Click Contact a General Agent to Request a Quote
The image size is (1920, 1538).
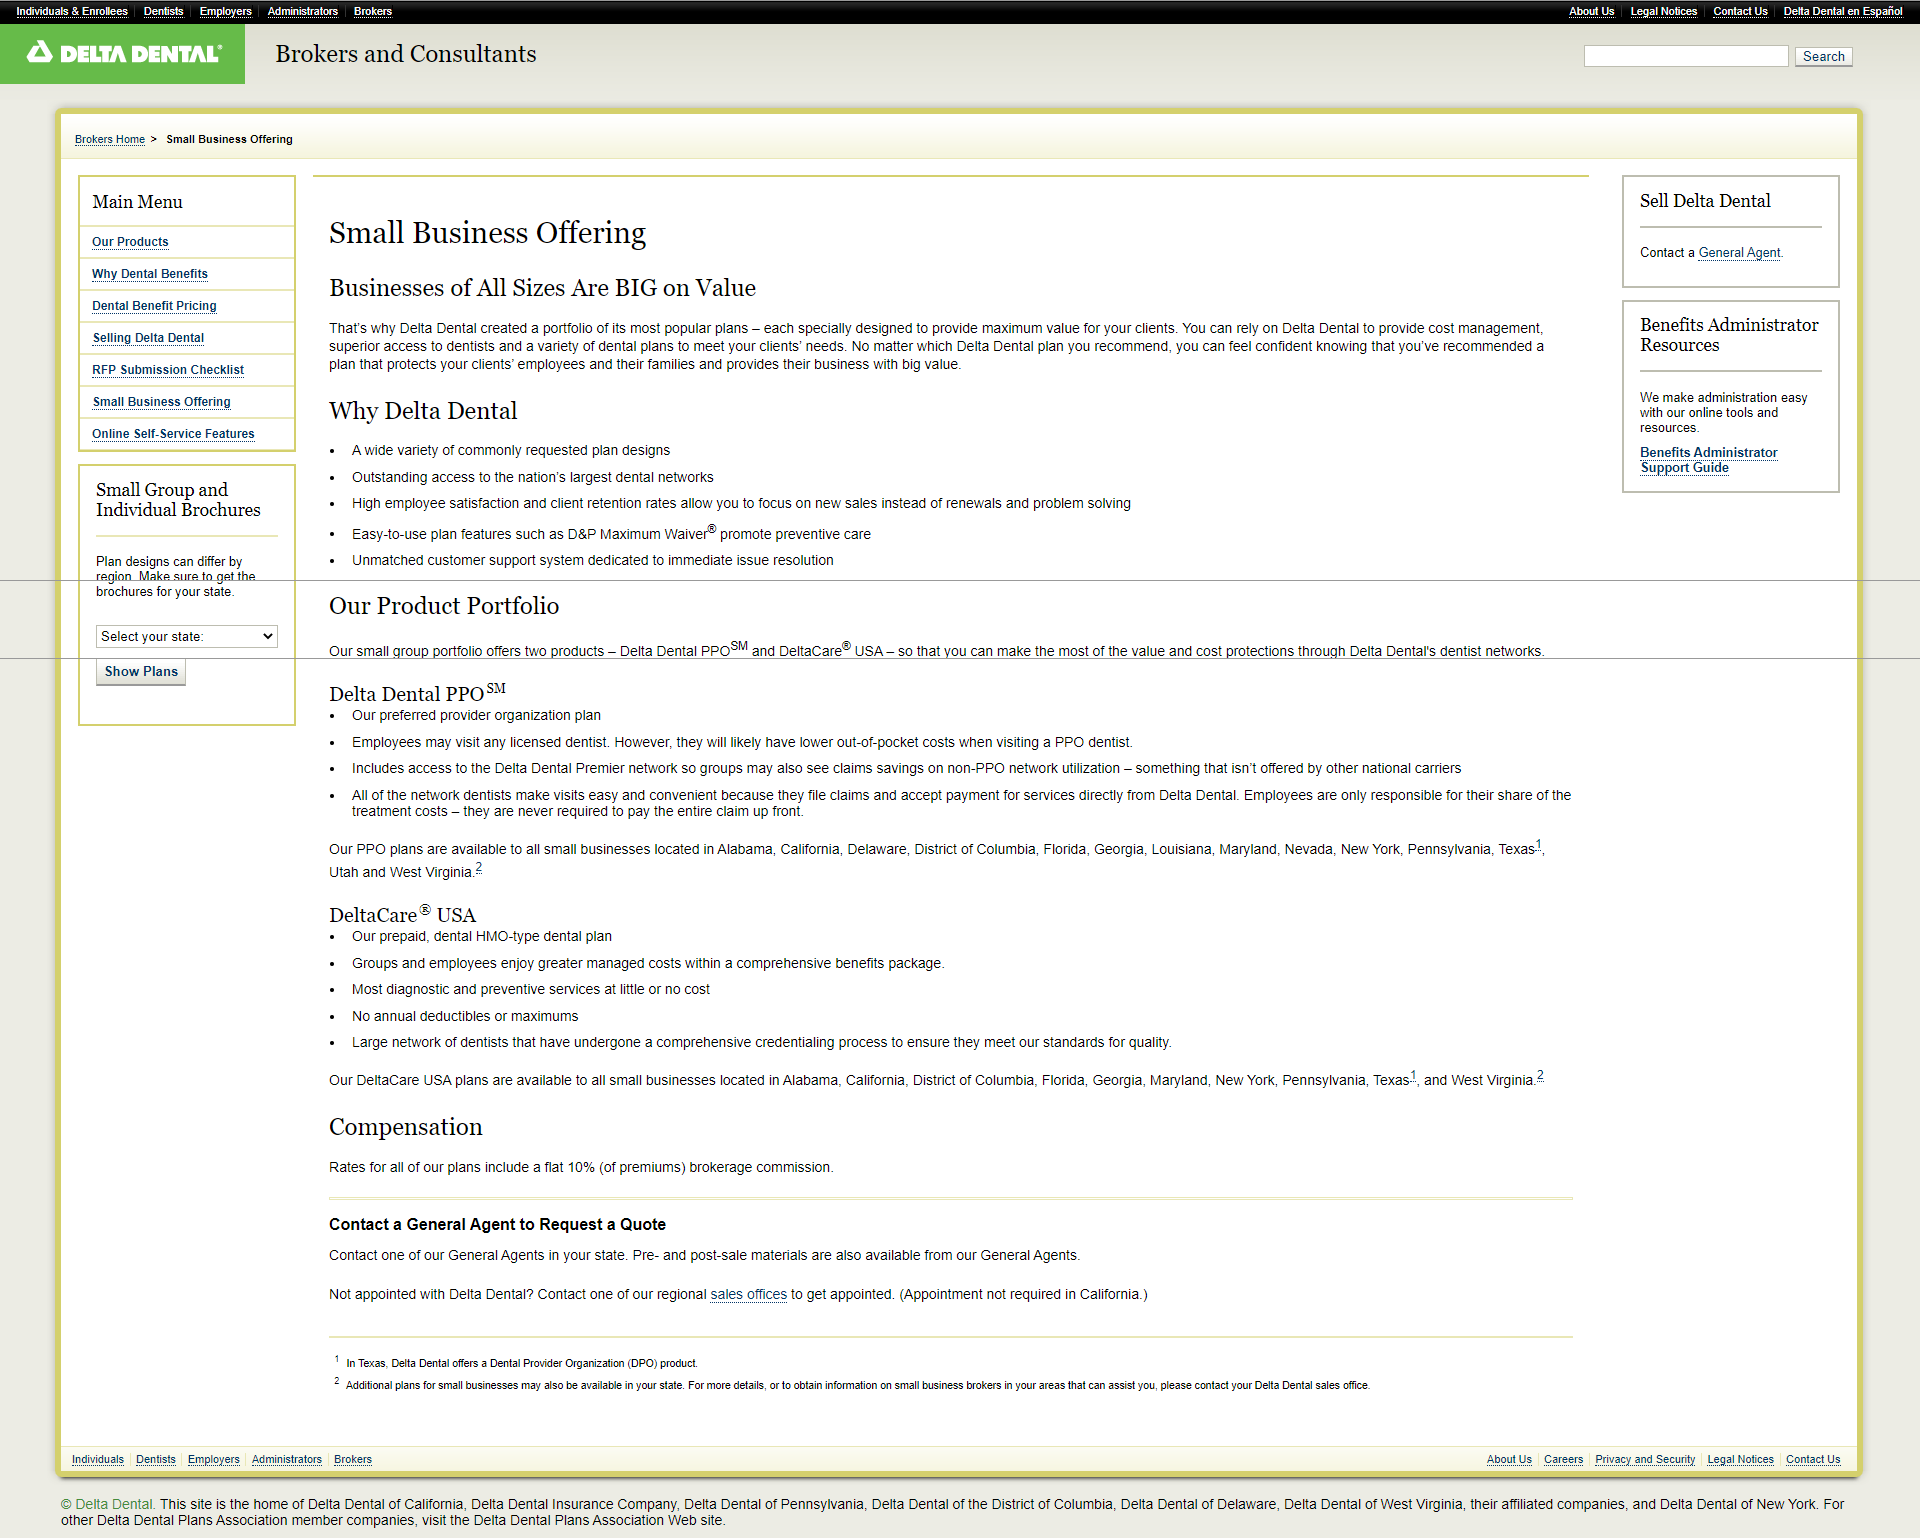(497, 1225)
